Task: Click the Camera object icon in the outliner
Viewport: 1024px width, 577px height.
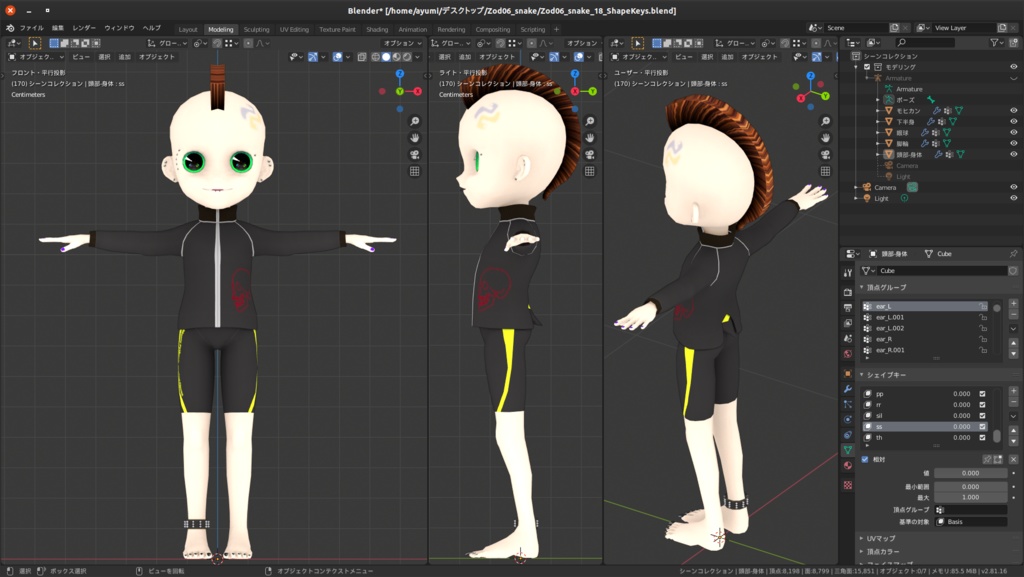Action: click(865, 187)
